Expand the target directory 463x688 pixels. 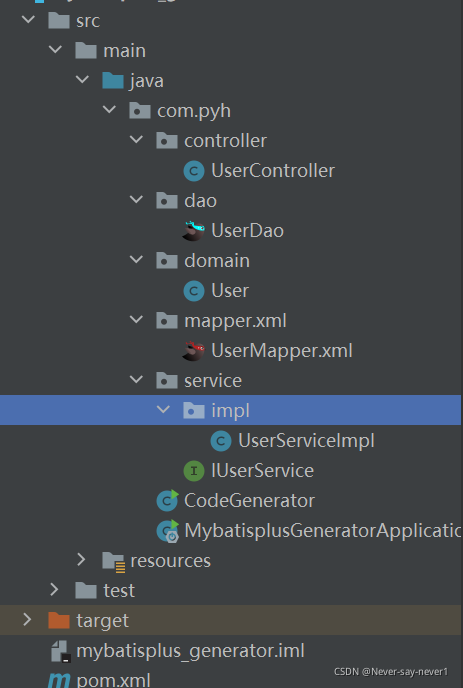coord(27,620)
